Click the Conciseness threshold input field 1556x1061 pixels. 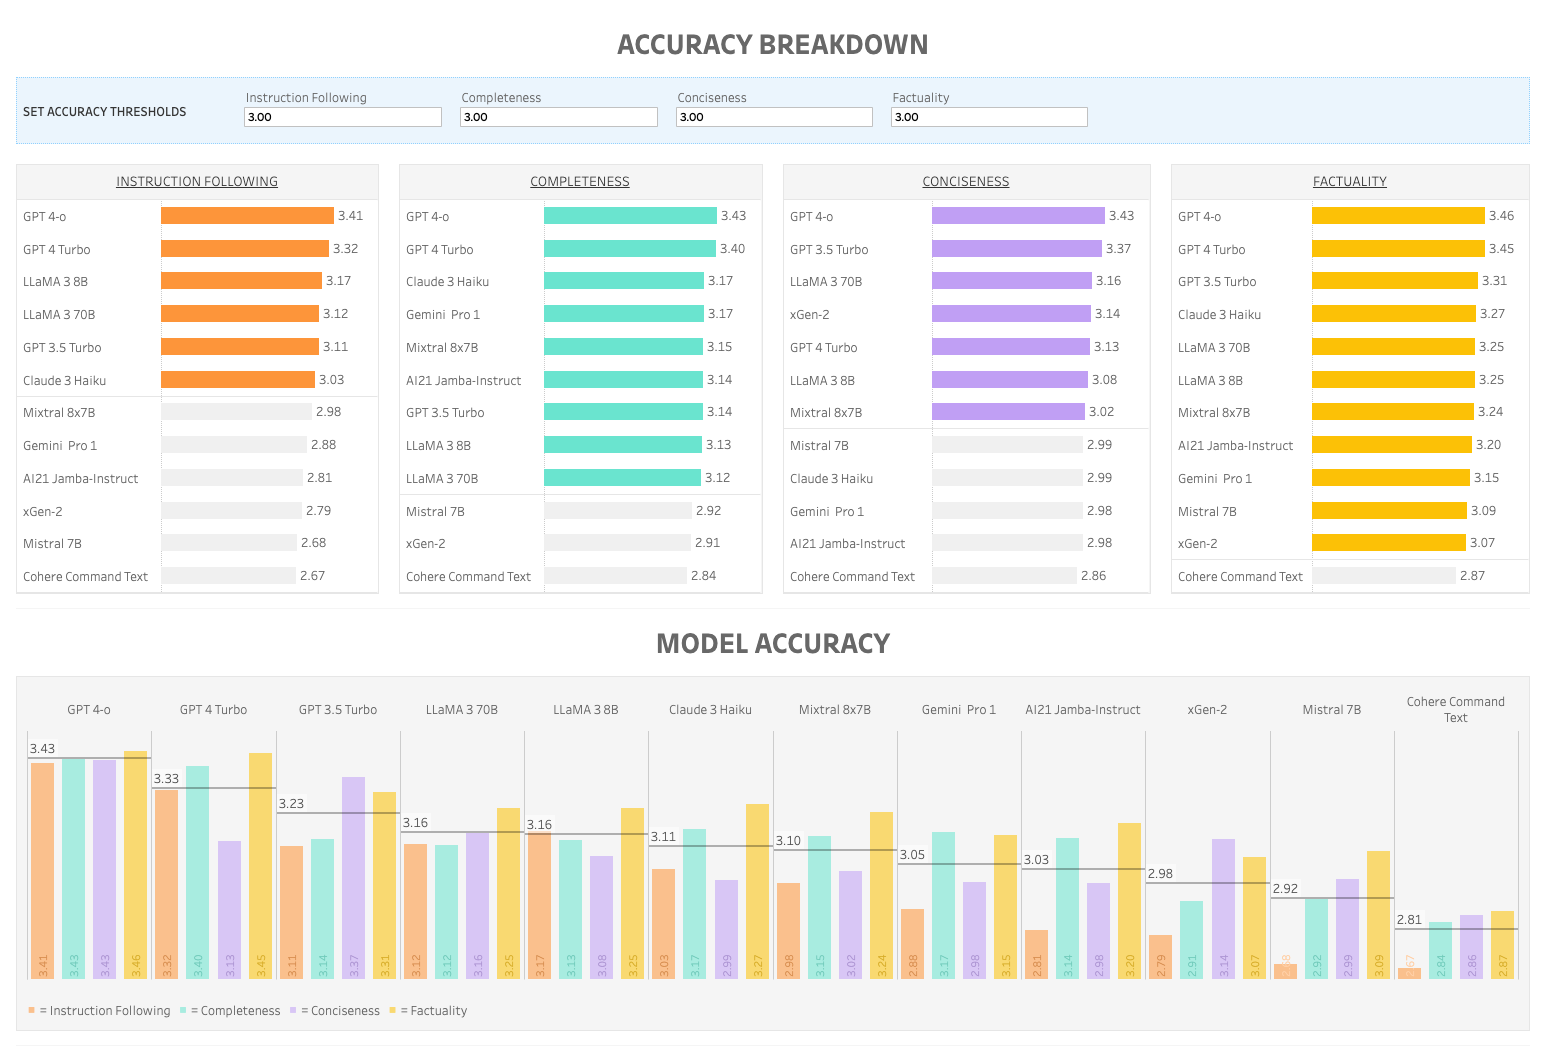tap(774, 117)
